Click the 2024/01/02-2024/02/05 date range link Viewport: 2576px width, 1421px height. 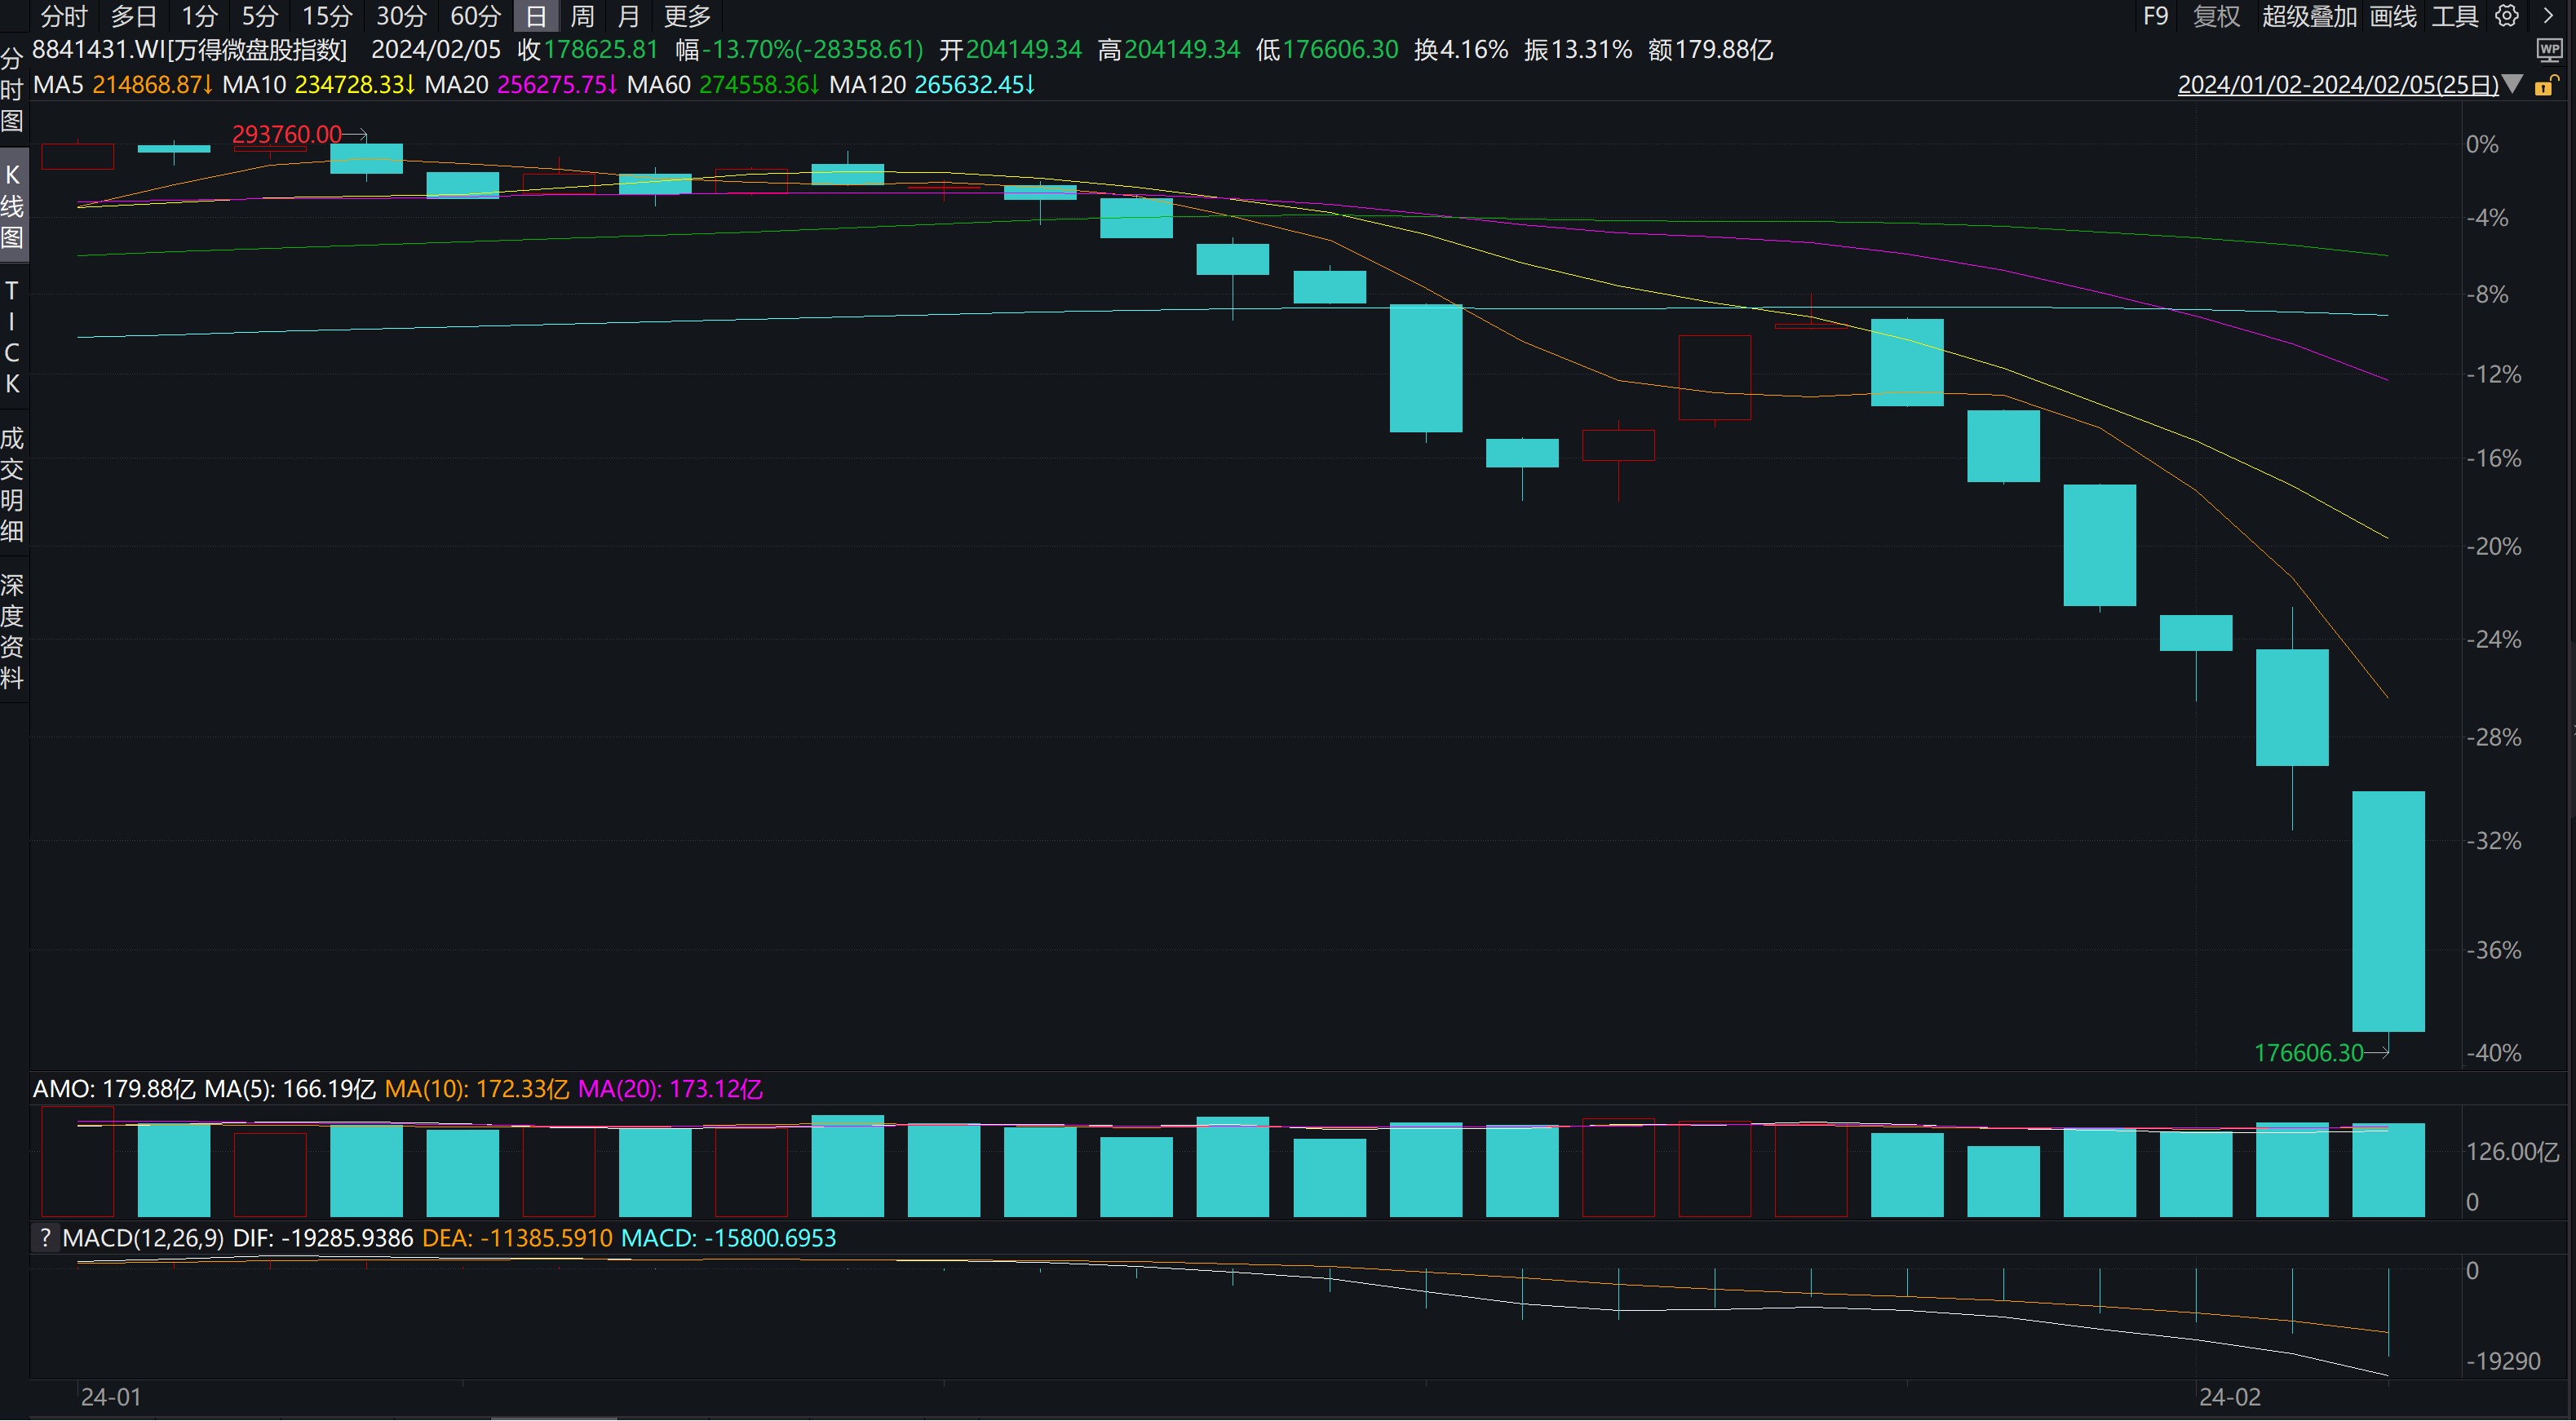[2337, 86]
